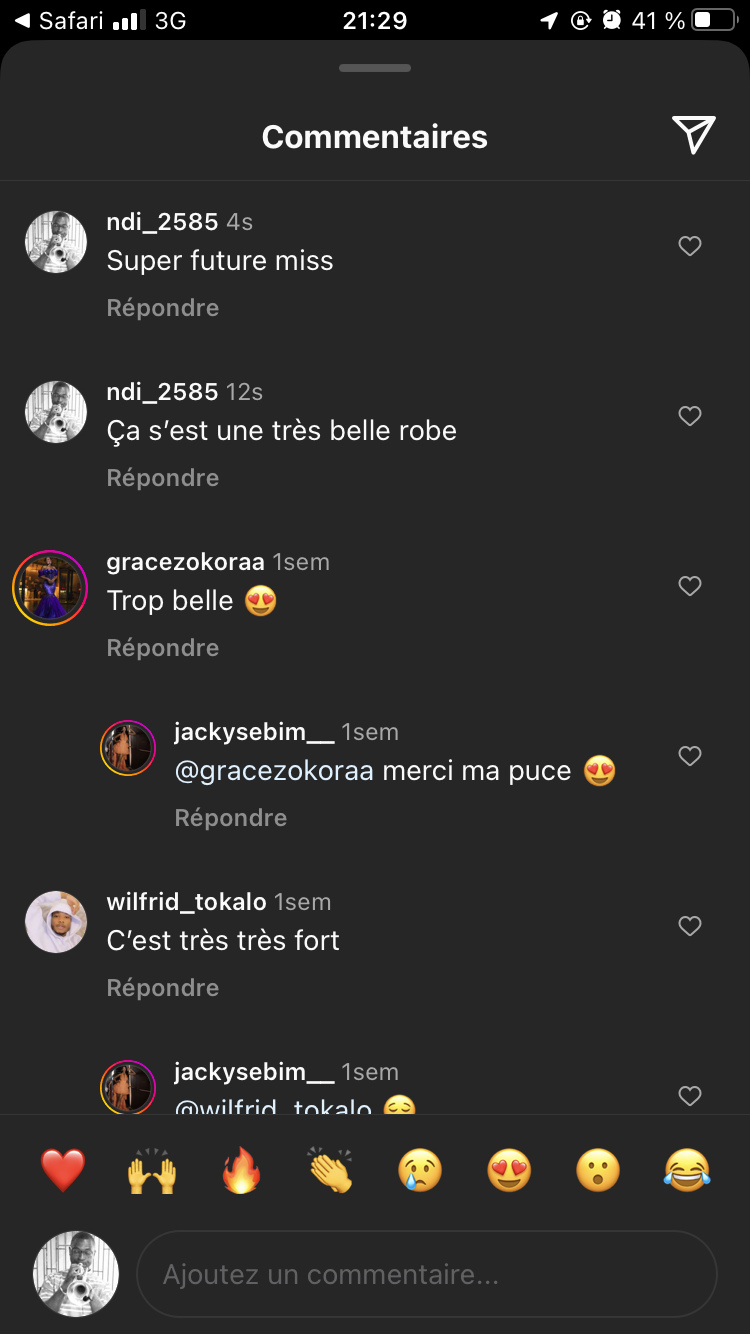The height and width of the screenshot is (1334, 750).
Task: Insert the red heart emoji reaction
Action: tap(63, 1170)
